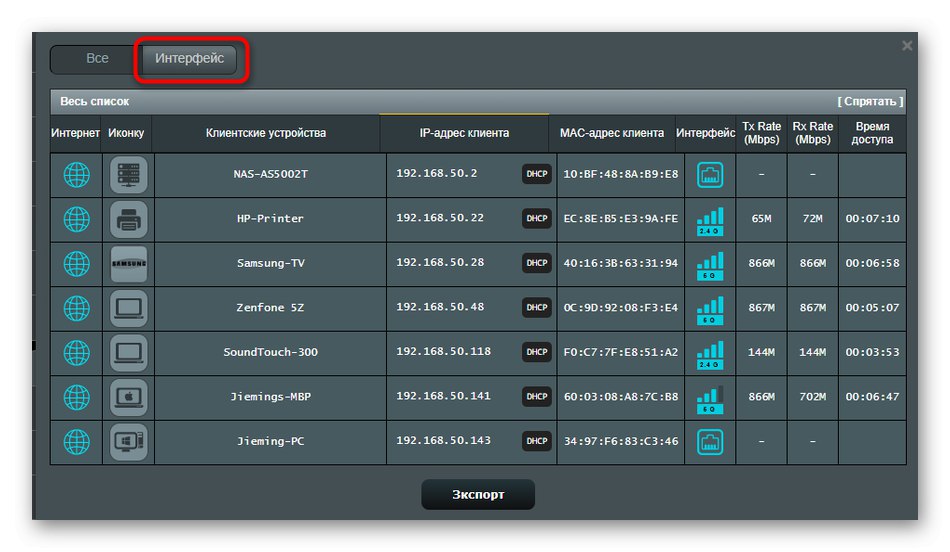Click the 5G Wi-Fi signal icon for Samsung-TV

pyautogui.click(x=710, y=266)
